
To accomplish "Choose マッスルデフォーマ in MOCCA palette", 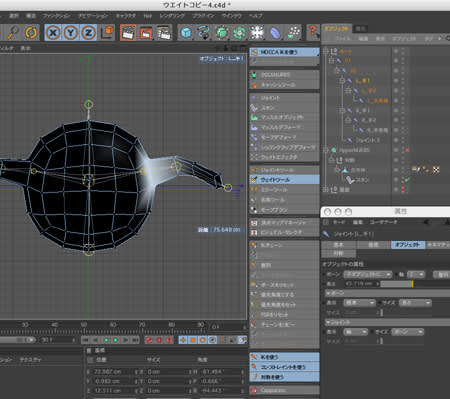I will pos(284,127).
